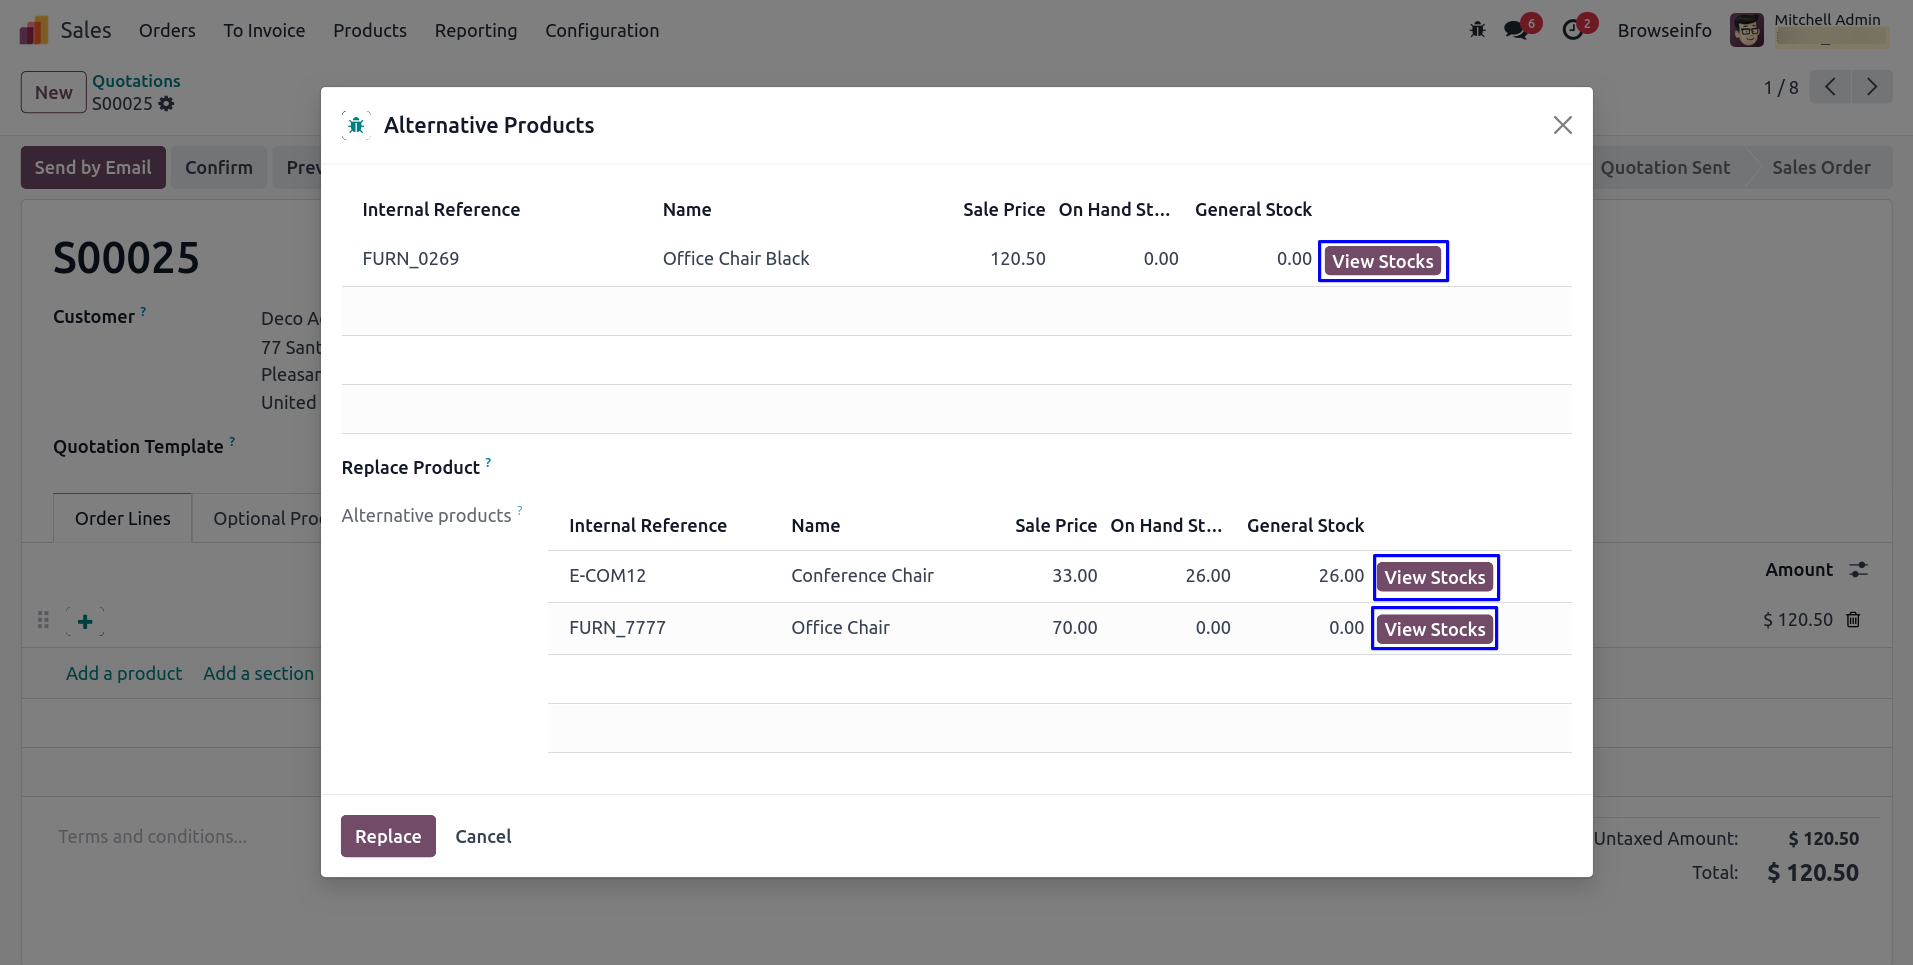Click the gear icon next to S00025

pos(166,104)
